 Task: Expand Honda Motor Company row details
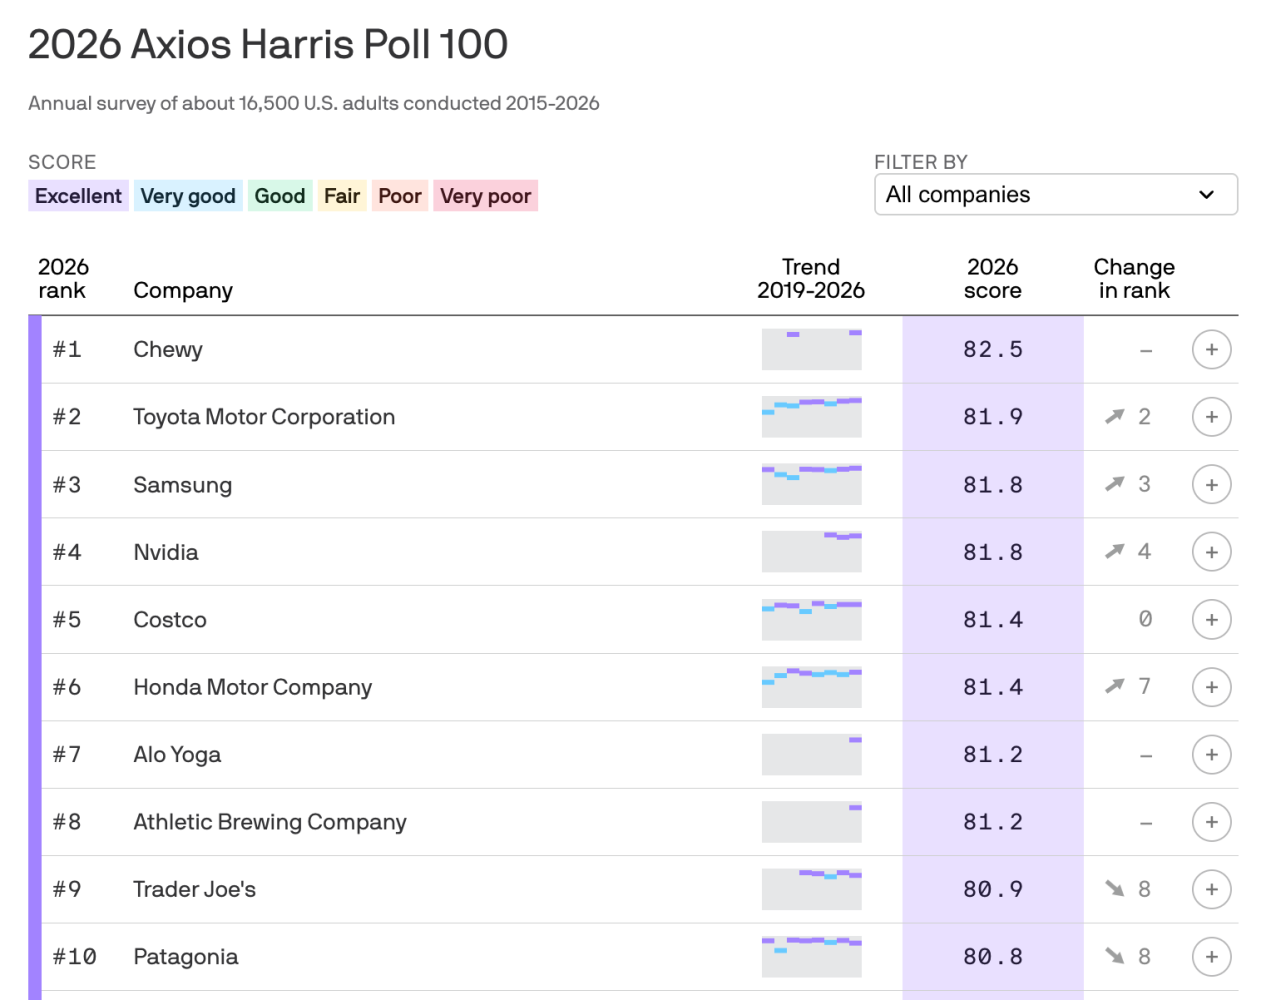click(1211, 687)
